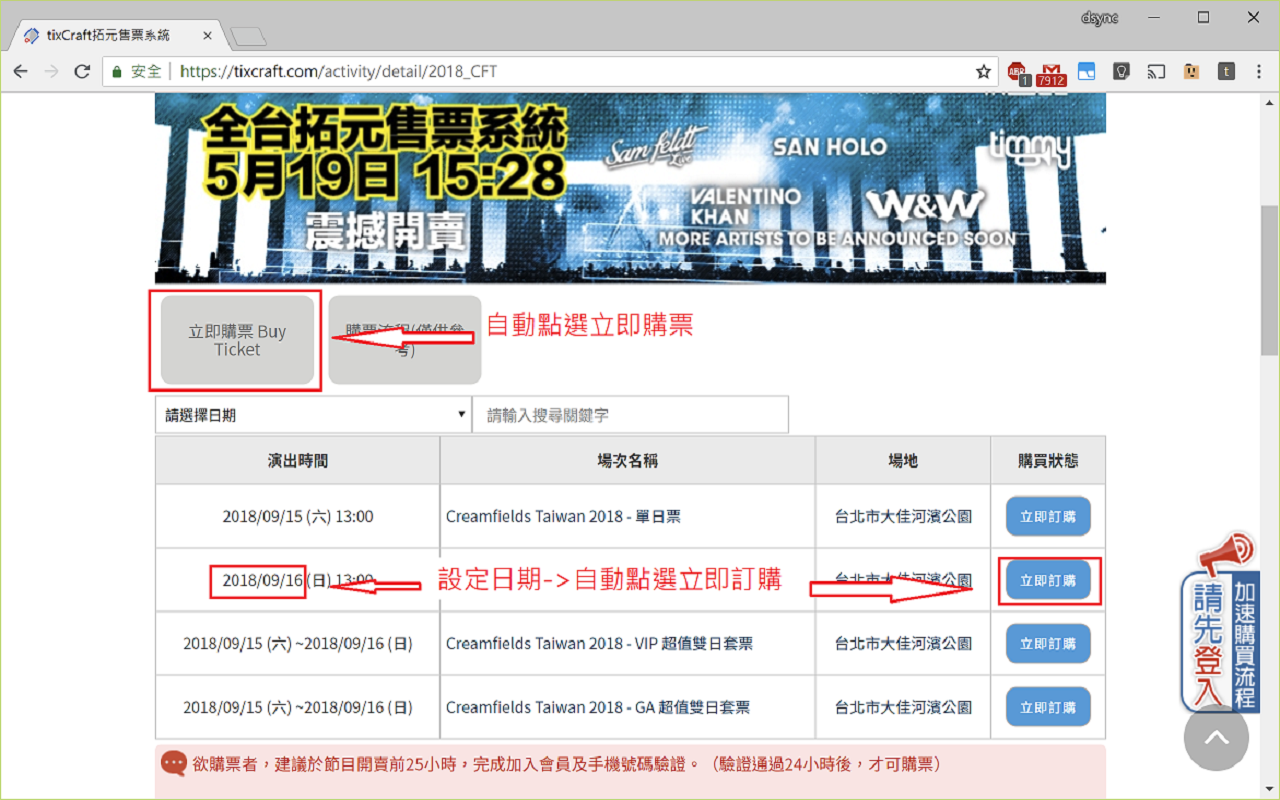Open the Cast extension
This screenshot has height=800, width=1280.
pos(1156,72)
